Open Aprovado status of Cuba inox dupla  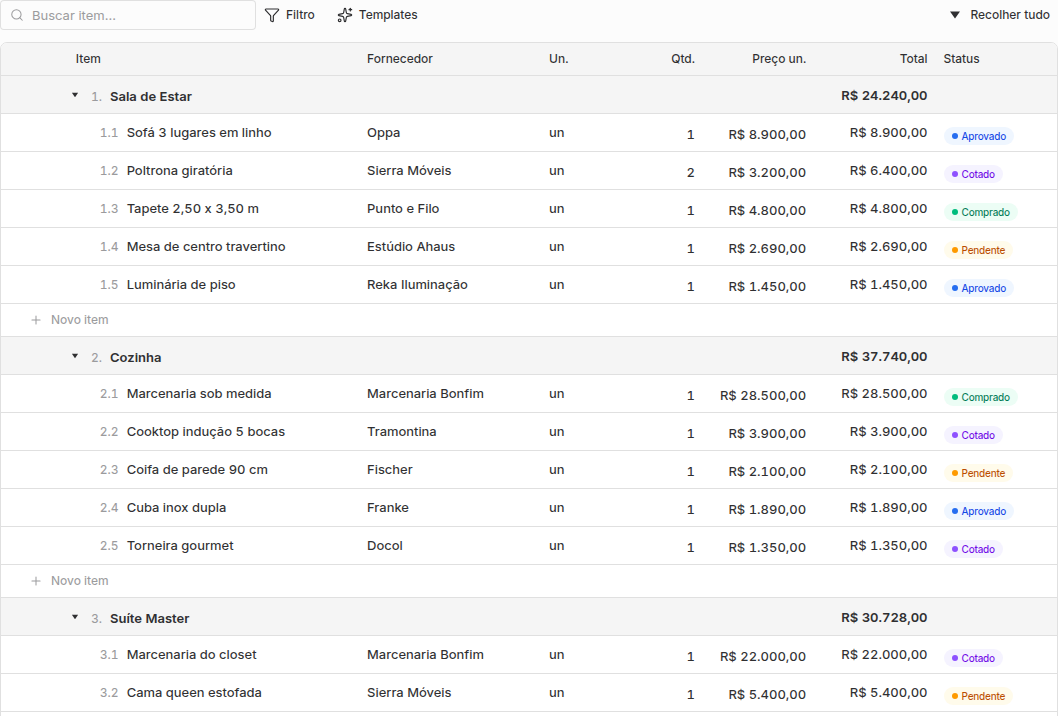pos(978,512)
